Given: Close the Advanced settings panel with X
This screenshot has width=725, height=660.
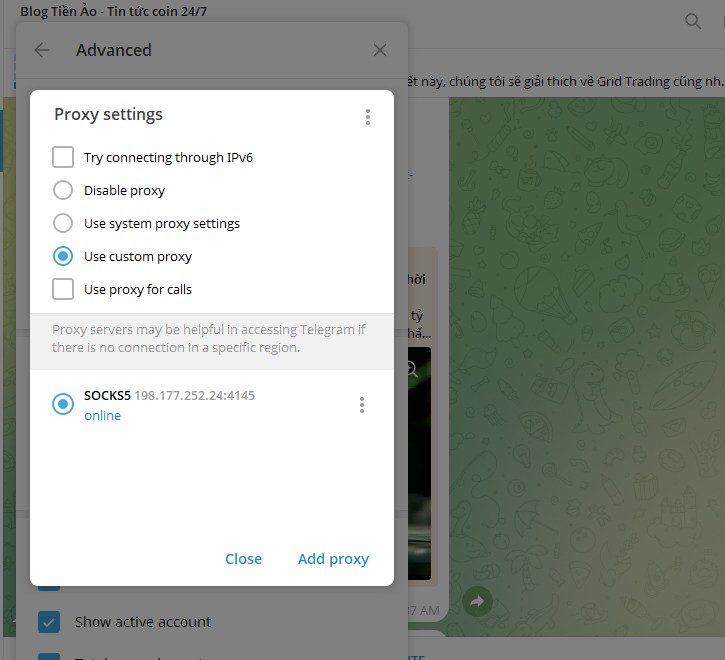Looking at the screenshot, I should click(380, 50).
